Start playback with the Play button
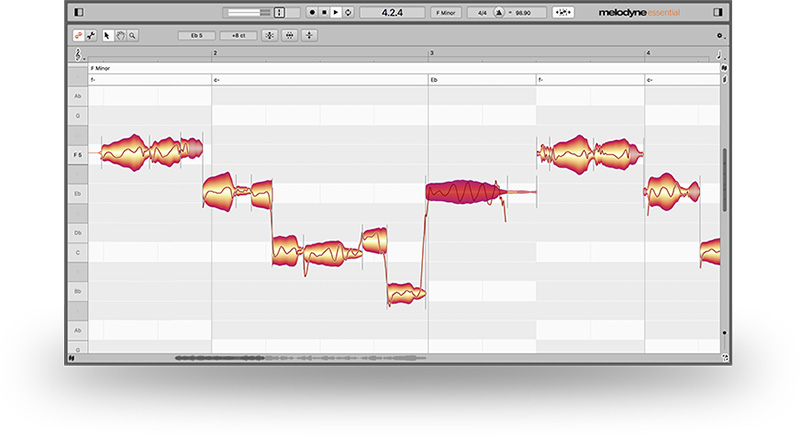Viewport: 800px width, 437px height. (x=336, y=12)
